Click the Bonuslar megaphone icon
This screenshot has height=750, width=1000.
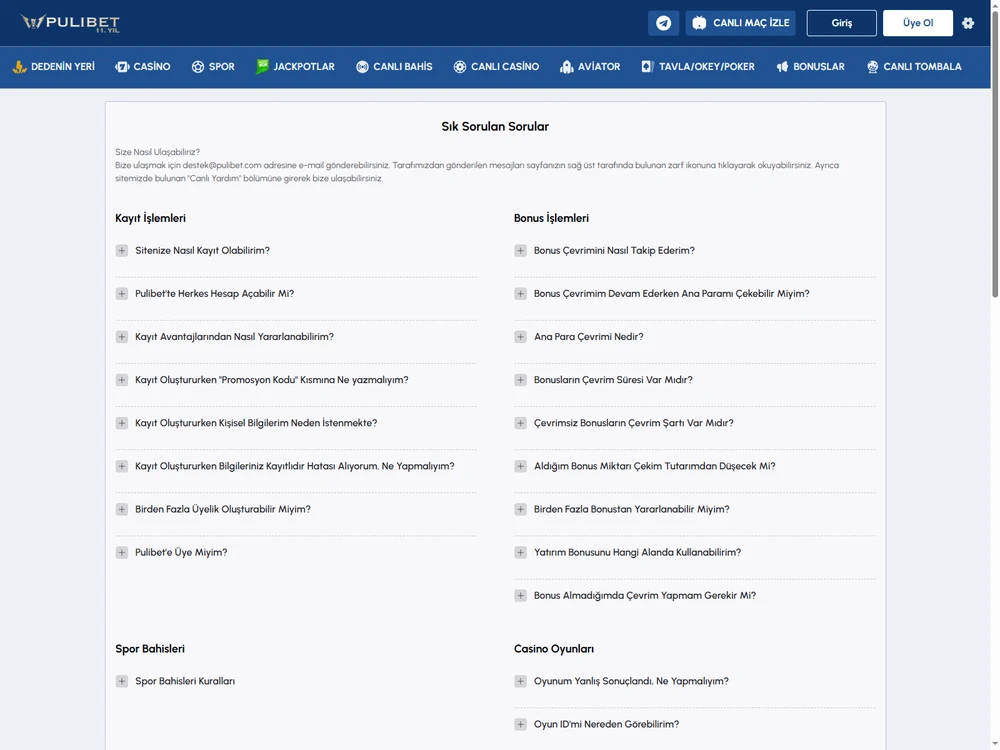coord(782,67)
